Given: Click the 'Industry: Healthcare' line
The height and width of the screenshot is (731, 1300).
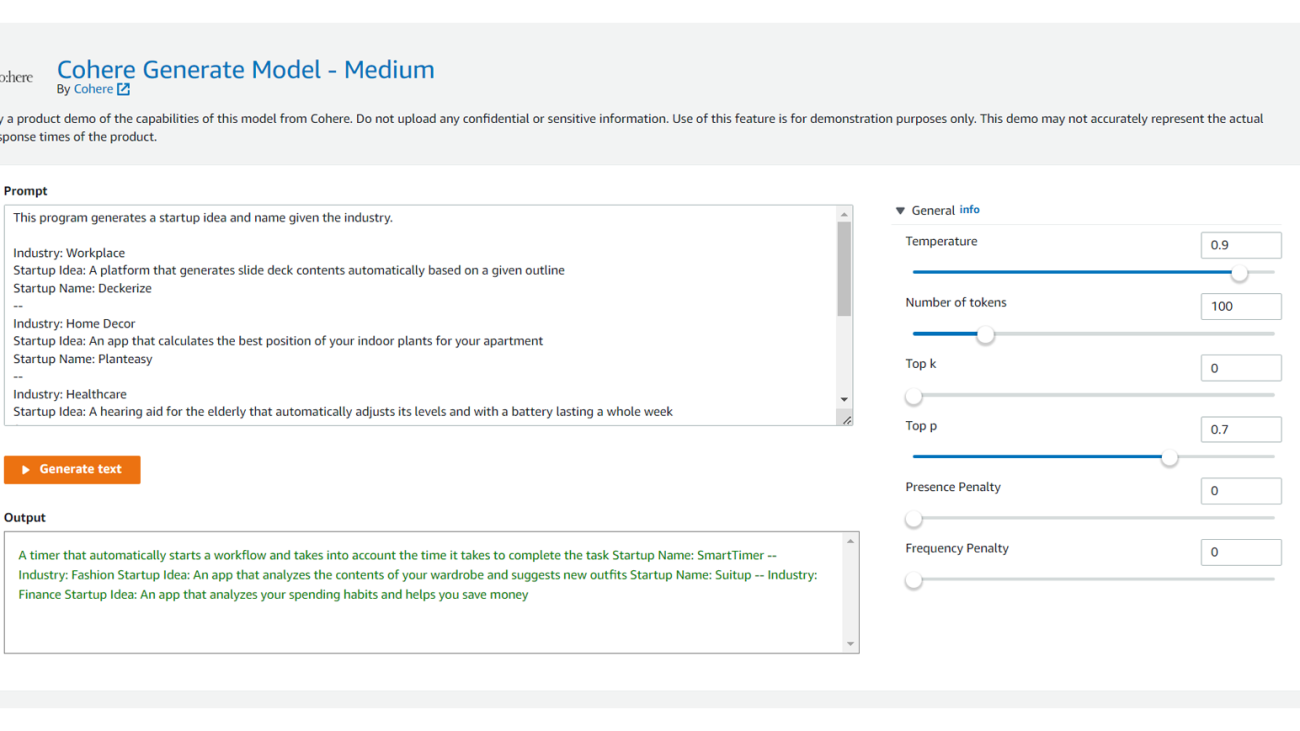Looking at the screenshot, I should [70, 394].
